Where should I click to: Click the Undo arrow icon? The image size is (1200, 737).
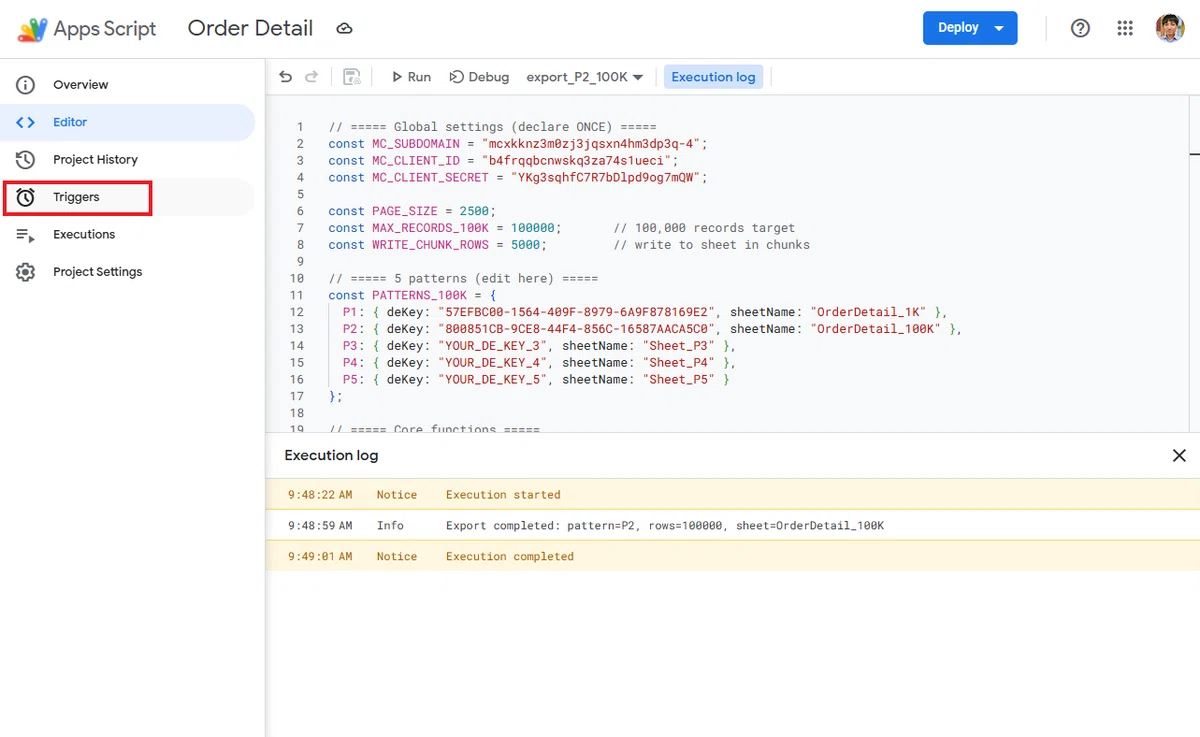tap(286, 77)
